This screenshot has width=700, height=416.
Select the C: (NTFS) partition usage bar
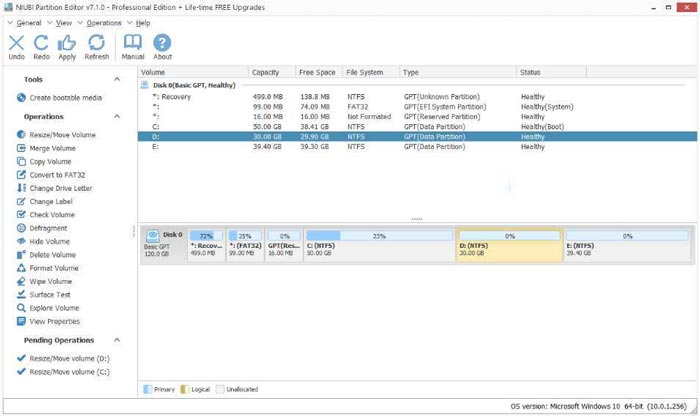click(x=379, y=236)
